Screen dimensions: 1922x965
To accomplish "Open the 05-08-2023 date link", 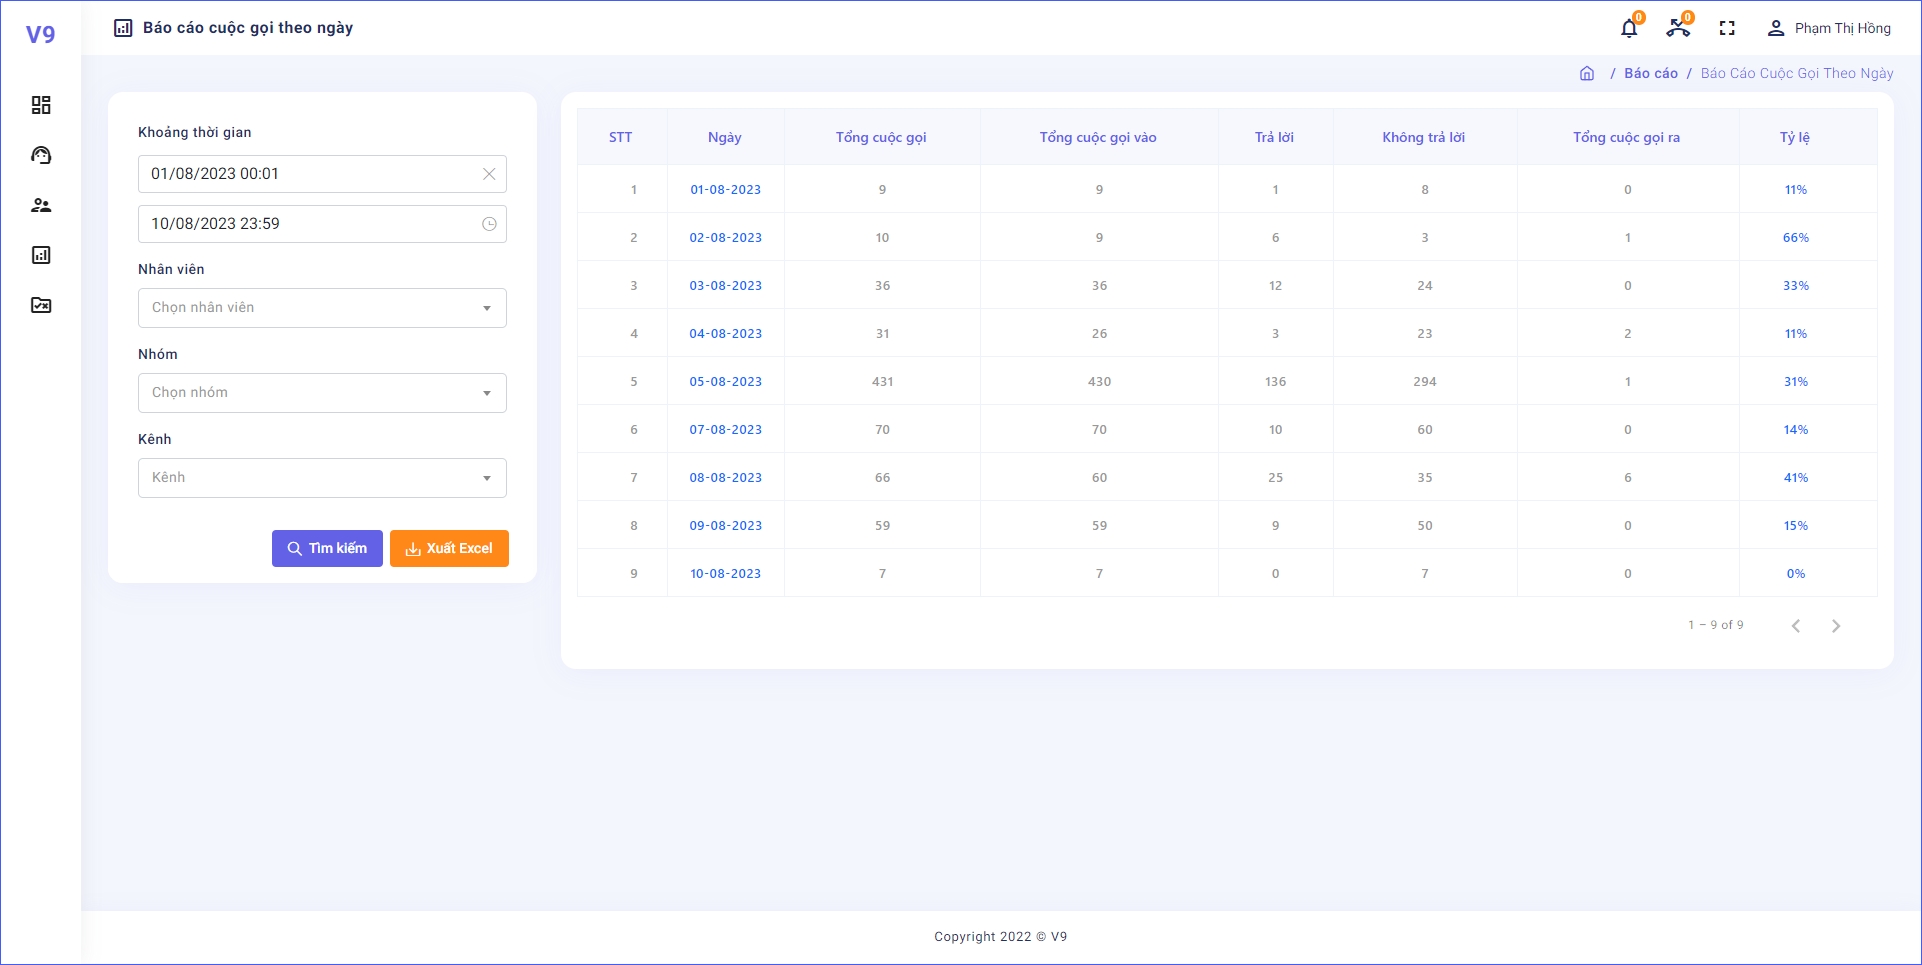I will tap(725, 382).
